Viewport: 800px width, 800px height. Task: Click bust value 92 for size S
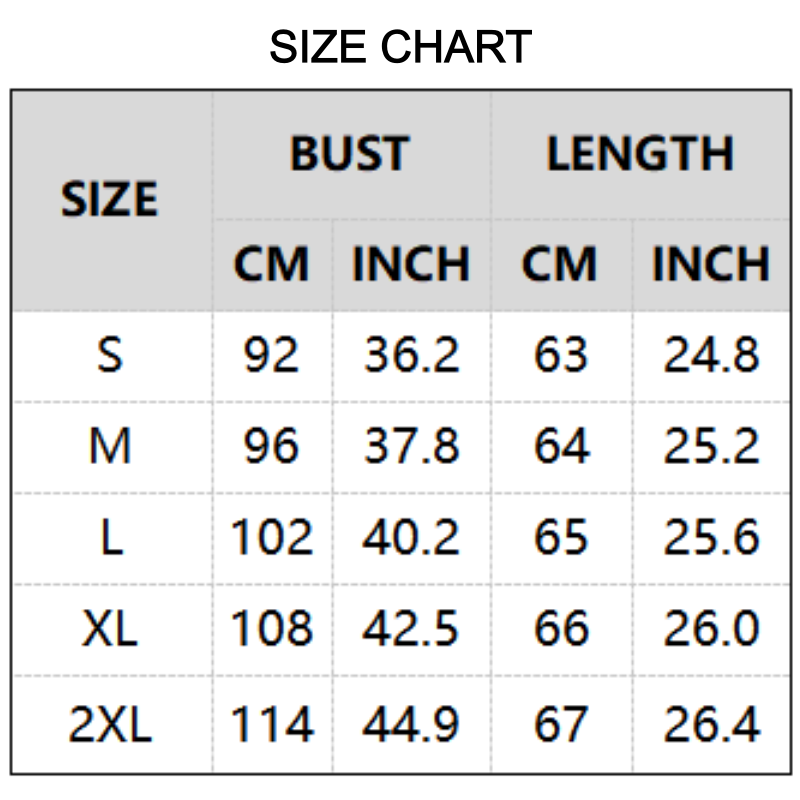(271, 355)
